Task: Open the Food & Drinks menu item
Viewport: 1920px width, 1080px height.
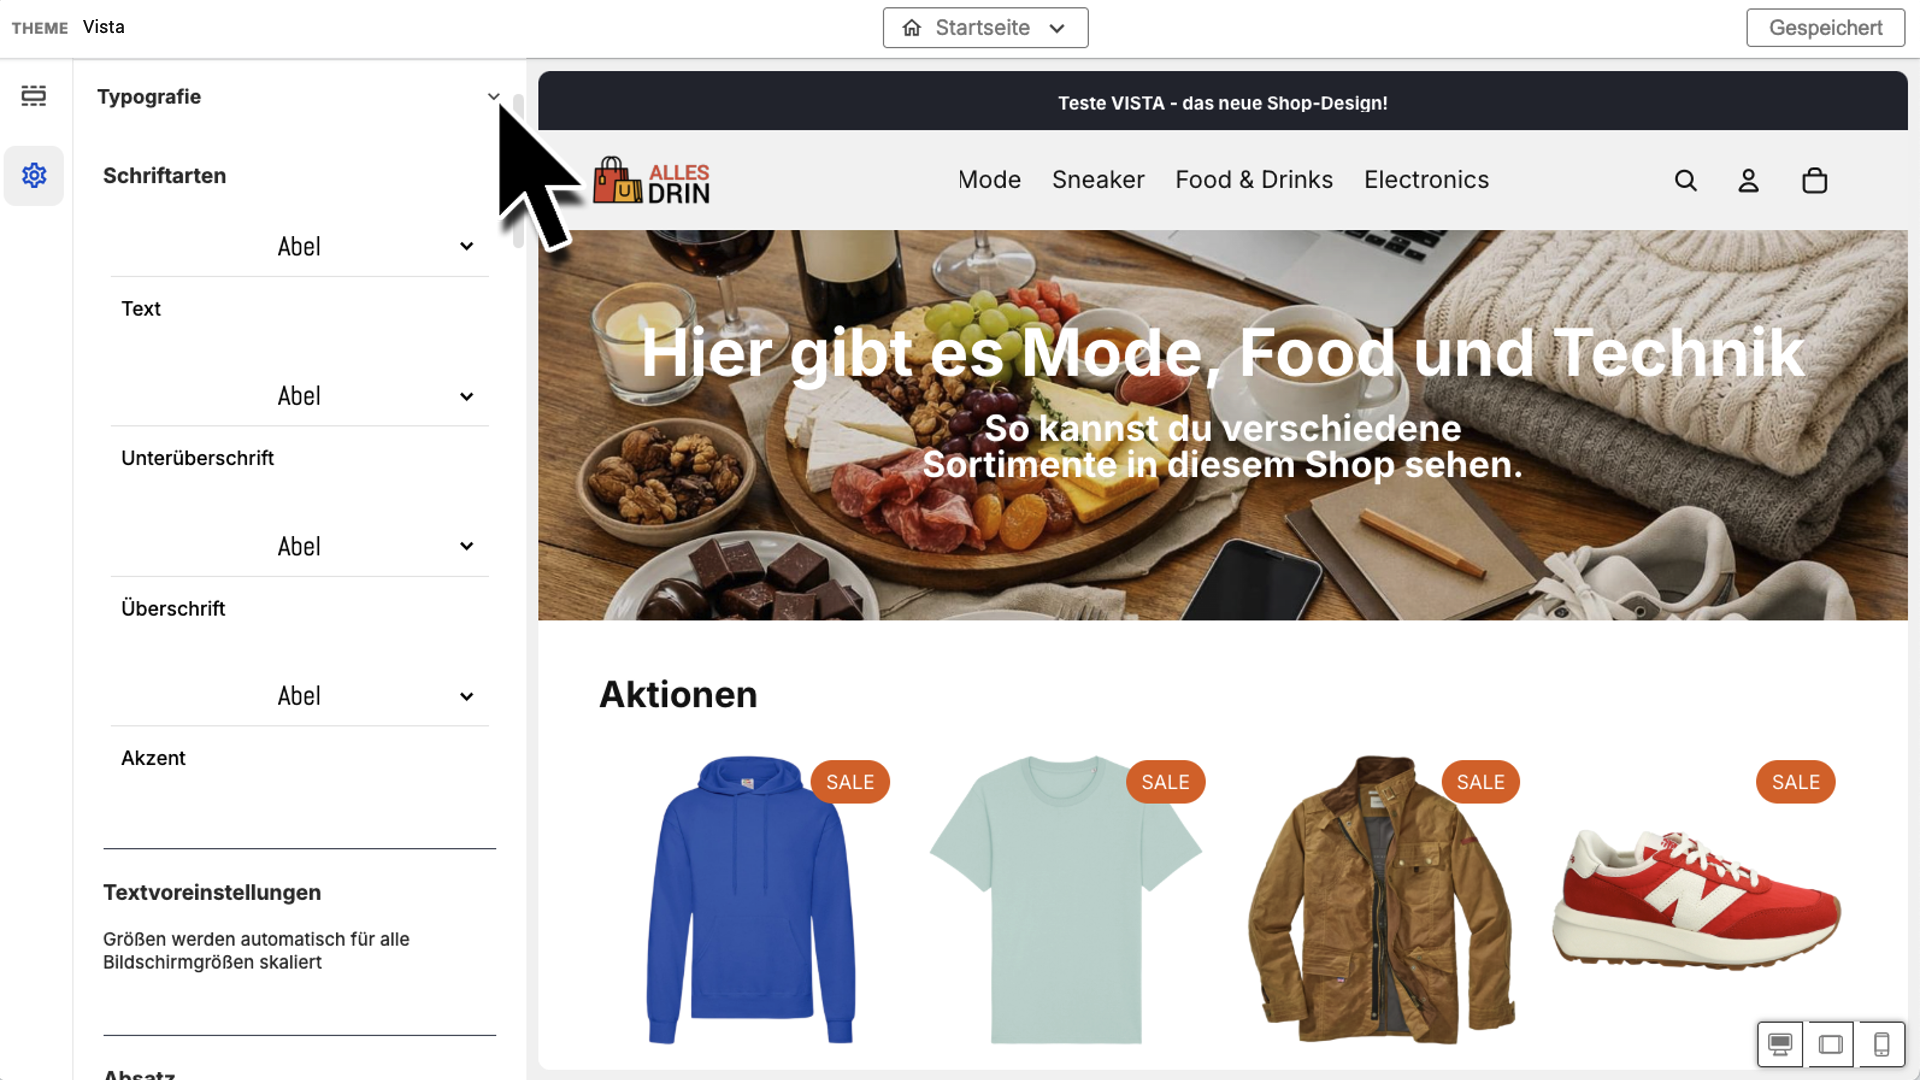Action: coord(1254,180)
